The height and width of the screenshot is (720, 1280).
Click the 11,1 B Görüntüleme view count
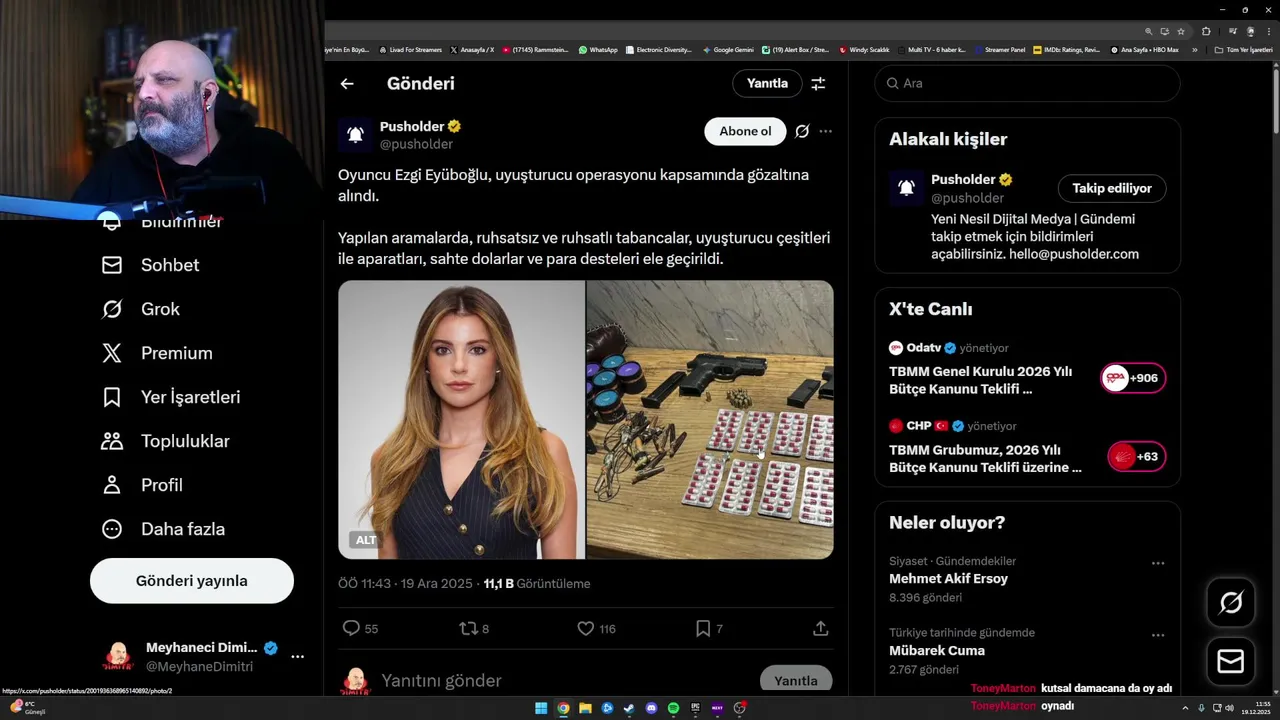(537, 584)
